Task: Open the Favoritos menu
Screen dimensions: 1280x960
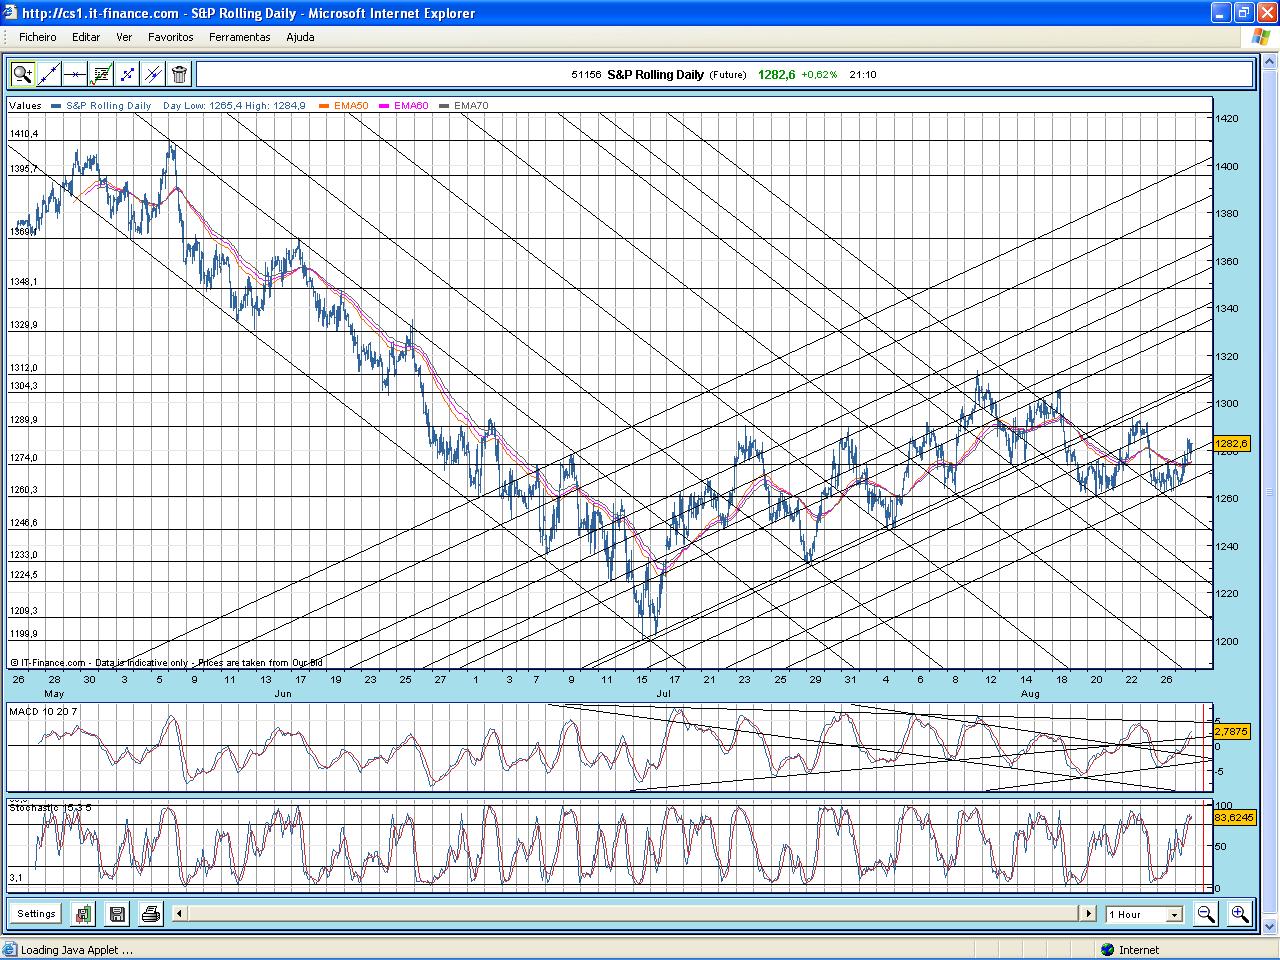Action: 171,37
